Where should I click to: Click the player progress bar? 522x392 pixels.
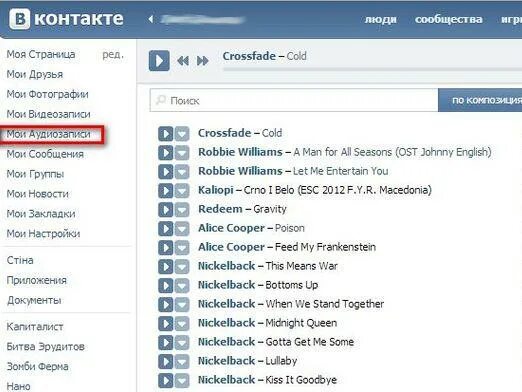click(x=372, y=69)
